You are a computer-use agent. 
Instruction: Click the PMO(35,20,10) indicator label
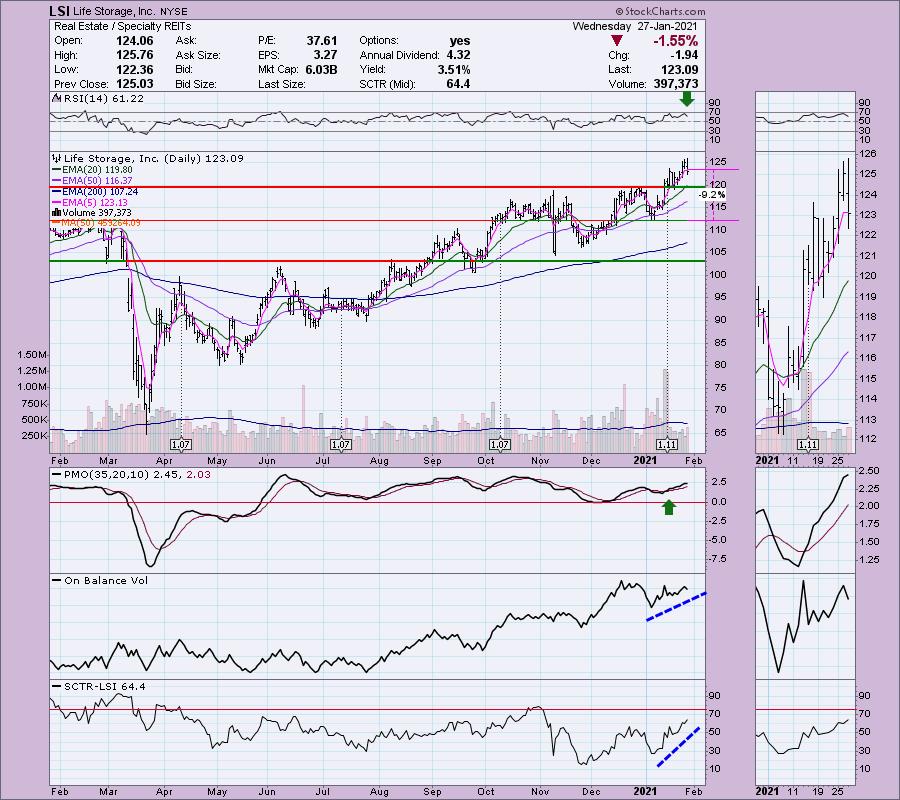click(x=137, y=475)
